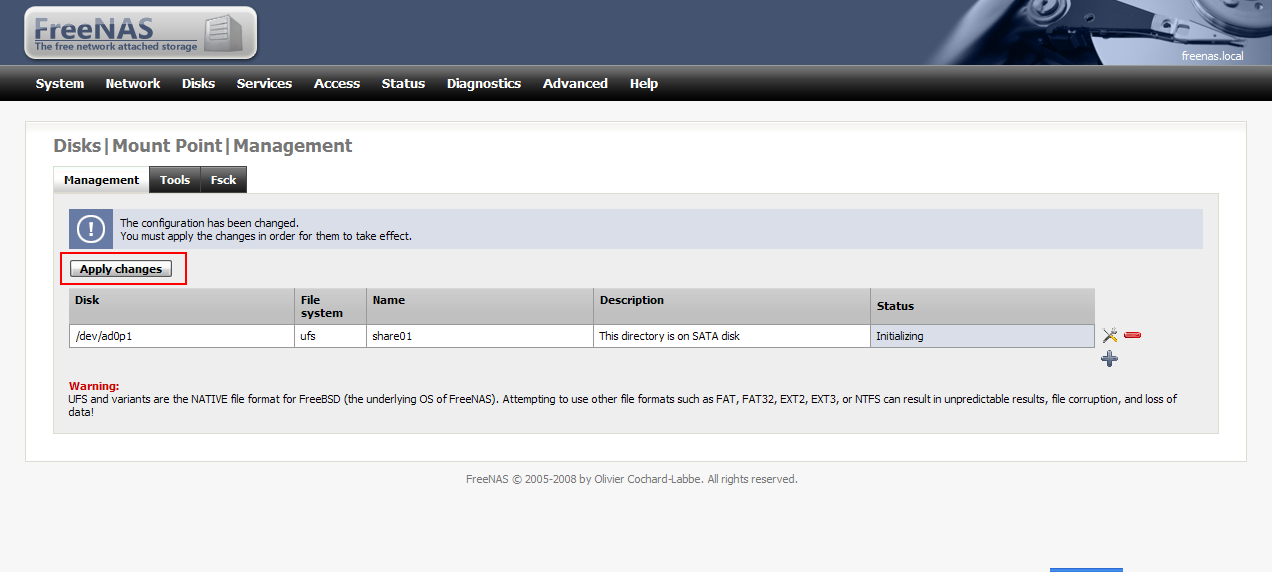Switch to the Fsck tab
1272x572 pixels.
pos(224,180)
